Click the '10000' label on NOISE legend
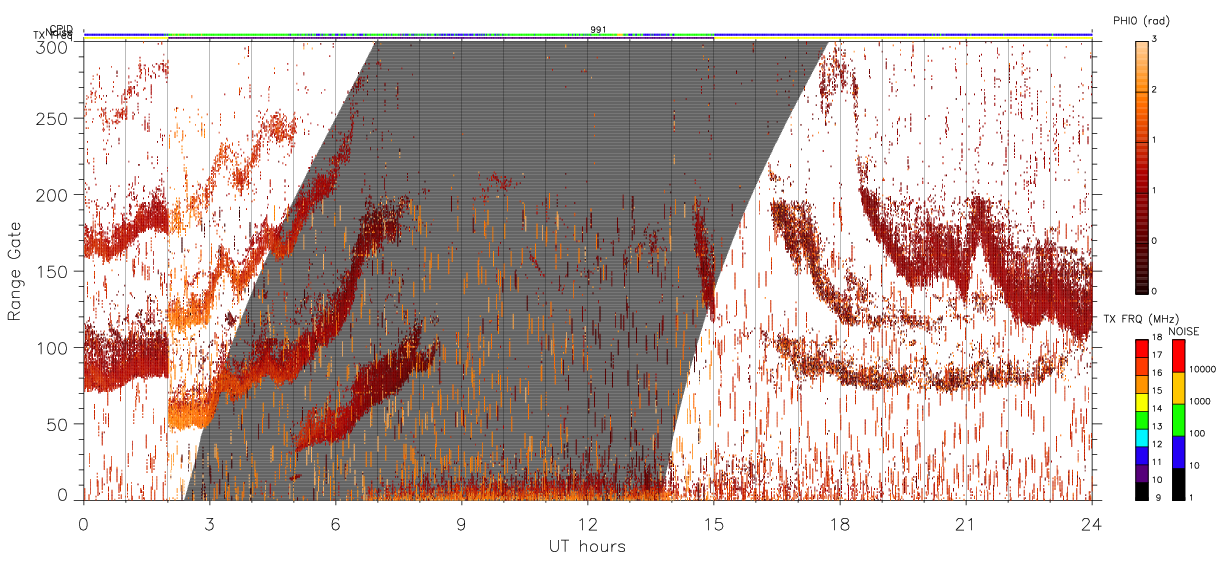The height and width of the screenshot is (567, 1228). coord(1202,369)
